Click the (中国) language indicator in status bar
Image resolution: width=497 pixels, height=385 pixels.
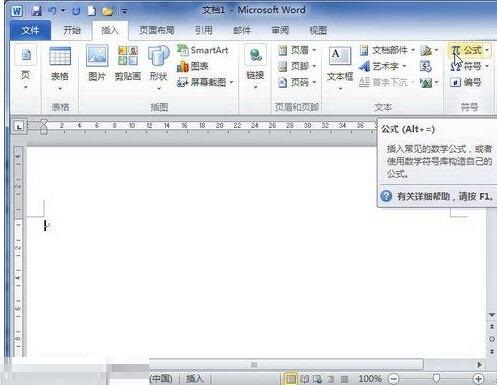click(x=161, y=379)
